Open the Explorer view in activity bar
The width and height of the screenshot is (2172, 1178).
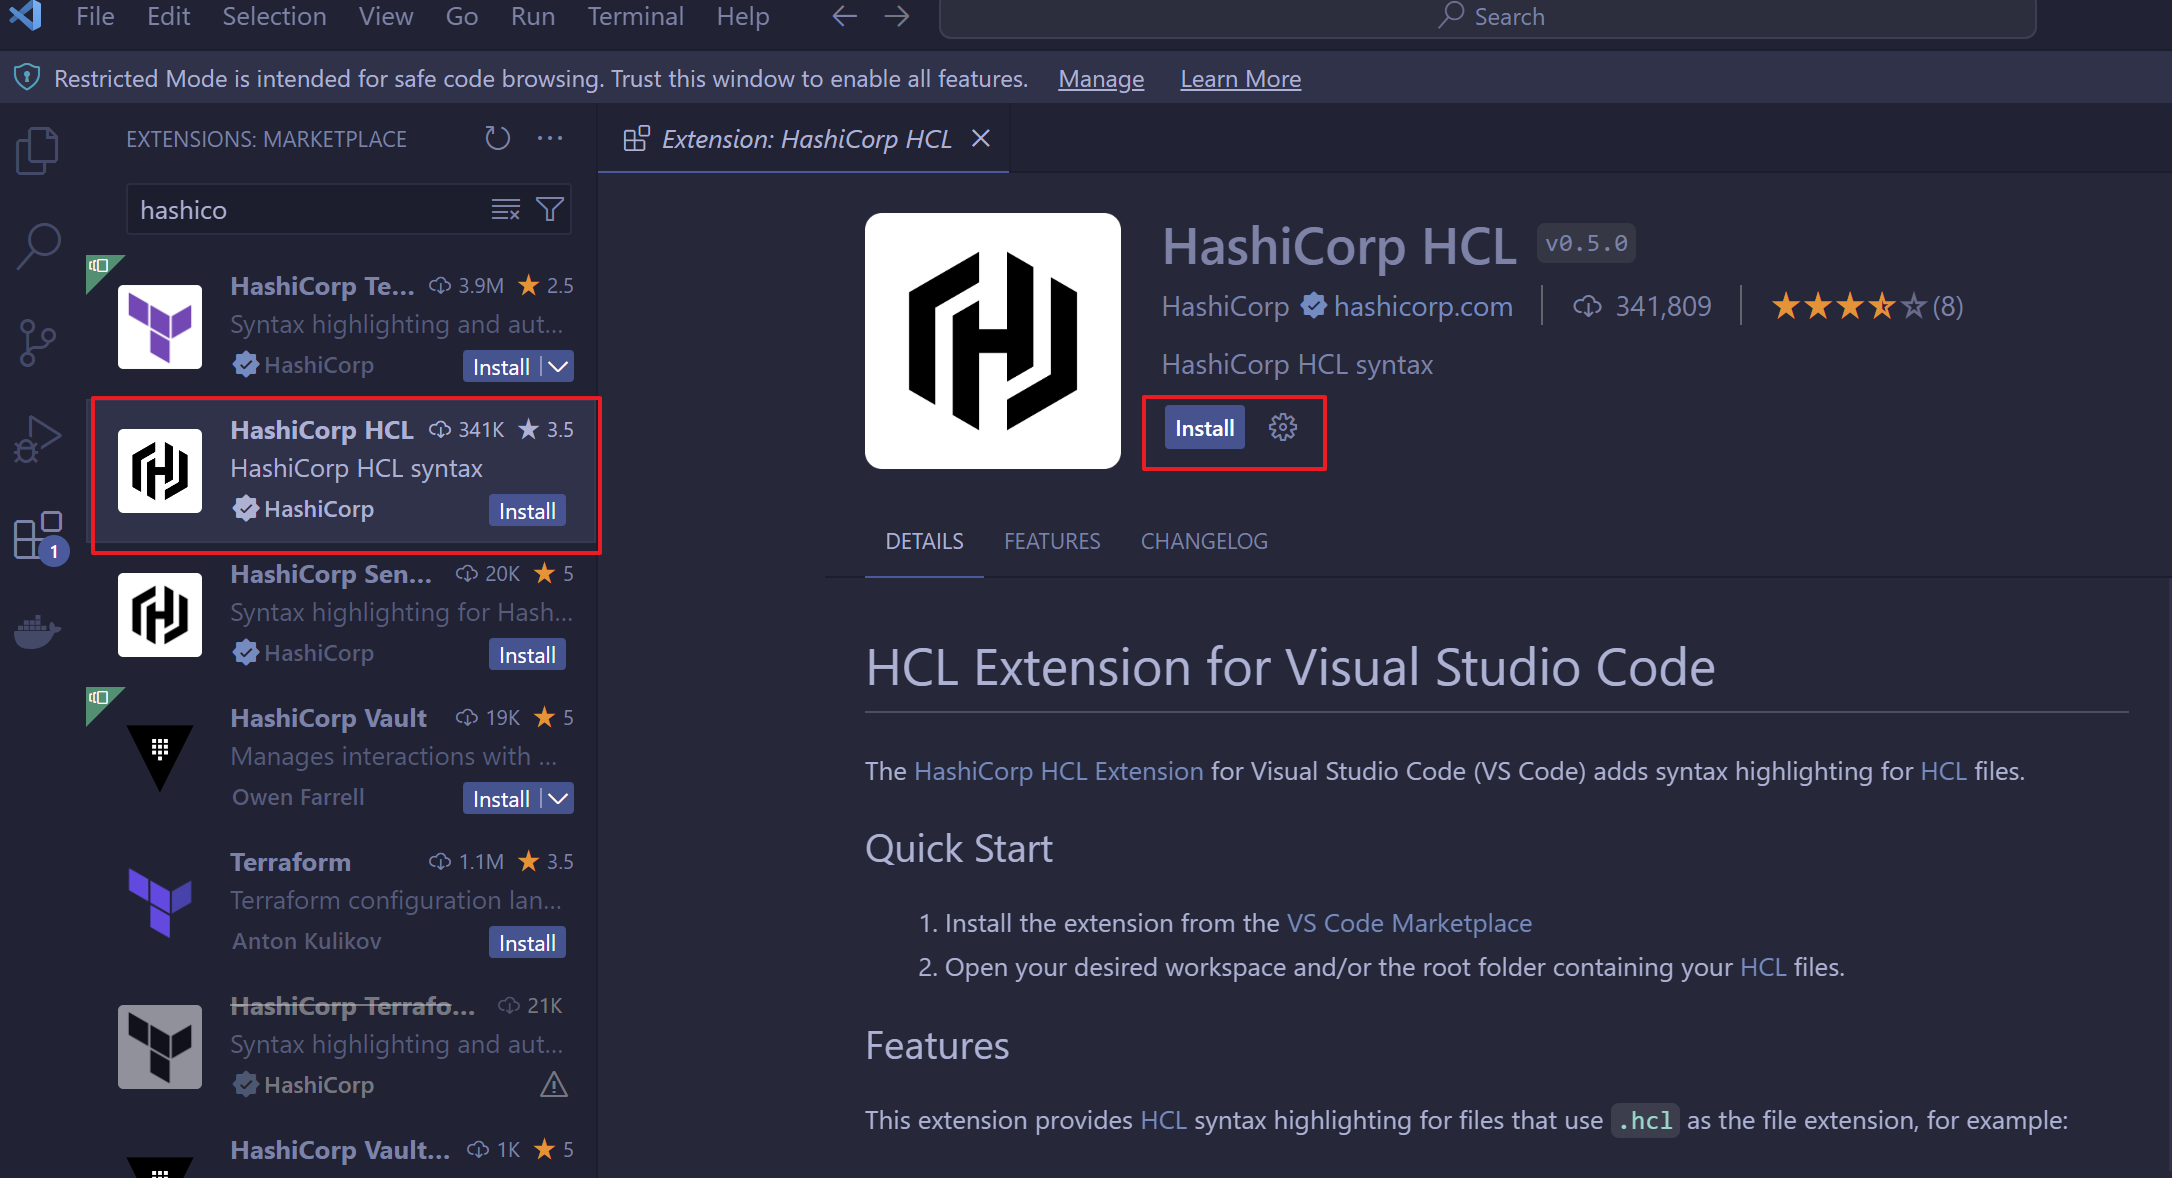coord(38,151)
